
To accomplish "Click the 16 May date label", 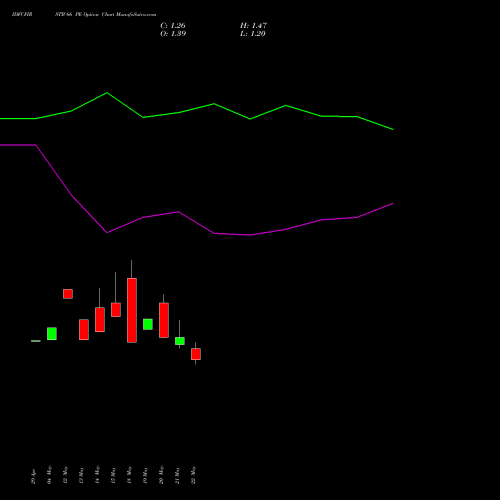I will click(129, 475).
